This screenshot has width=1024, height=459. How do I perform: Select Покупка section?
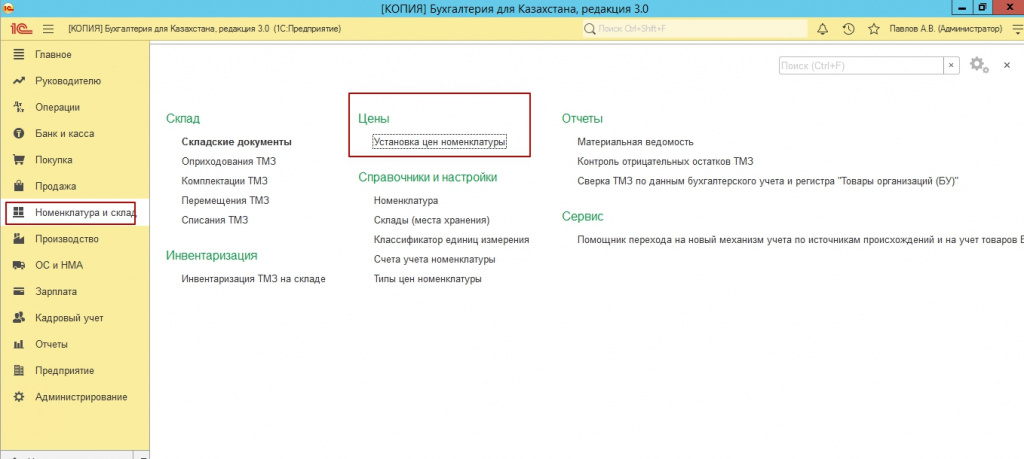(x=54, y=160)
